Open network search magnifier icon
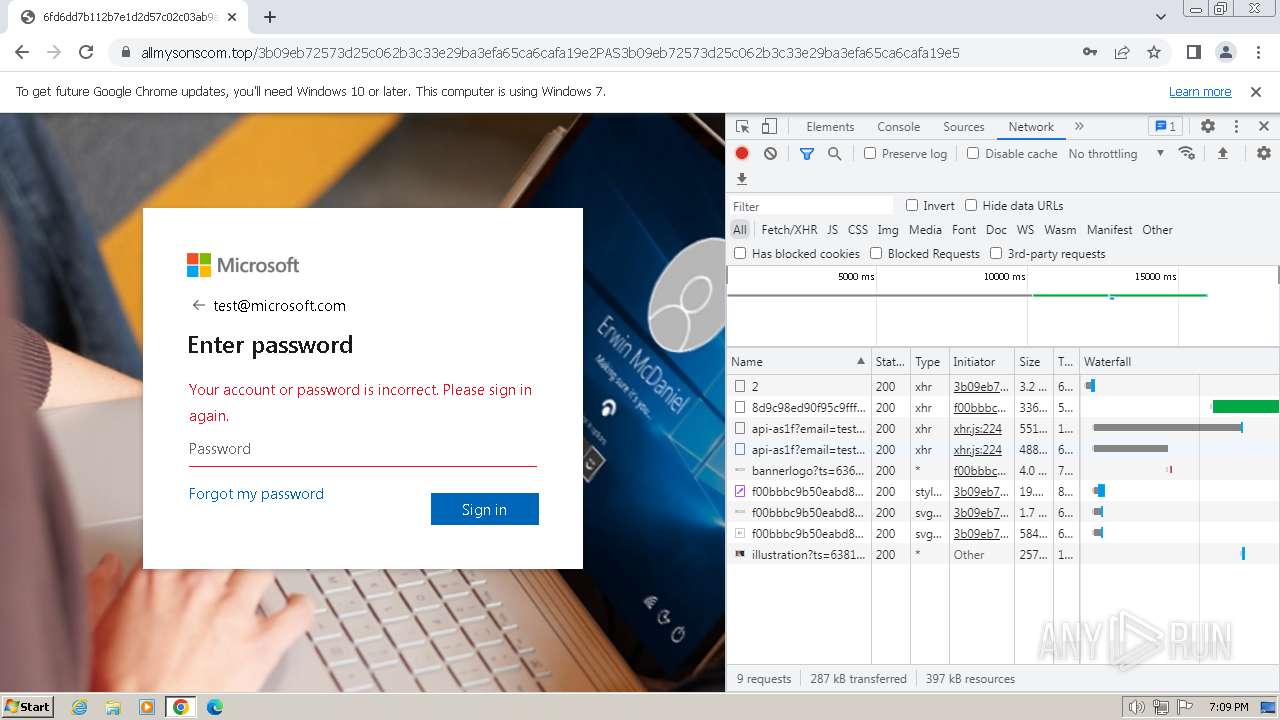The height and width of the screenshot is (720, 1280). pos(834,153)
